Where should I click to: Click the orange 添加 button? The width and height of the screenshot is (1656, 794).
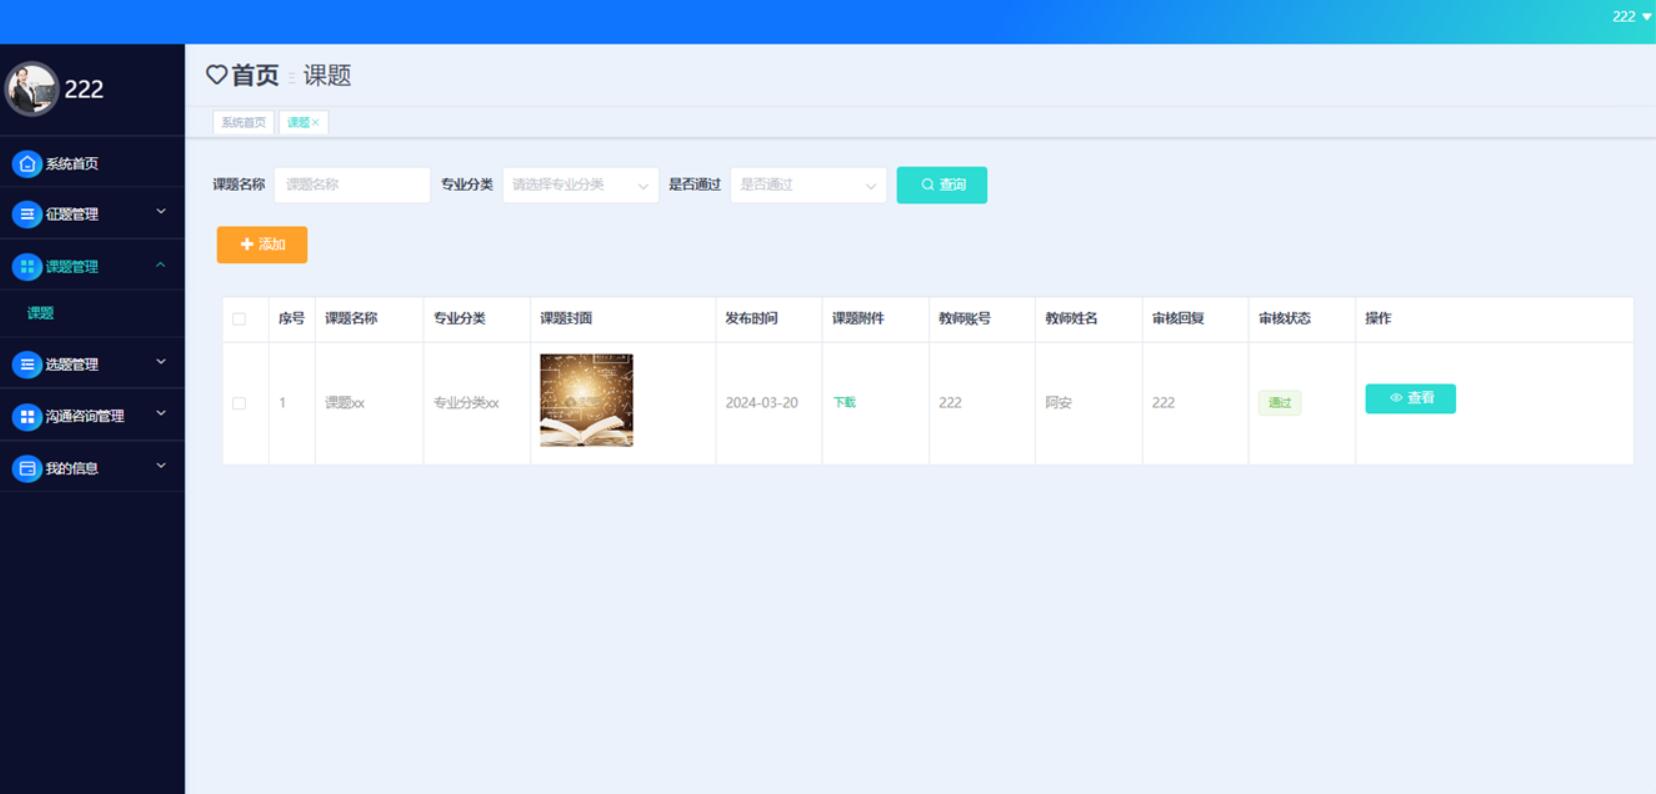tap(262, 244)
